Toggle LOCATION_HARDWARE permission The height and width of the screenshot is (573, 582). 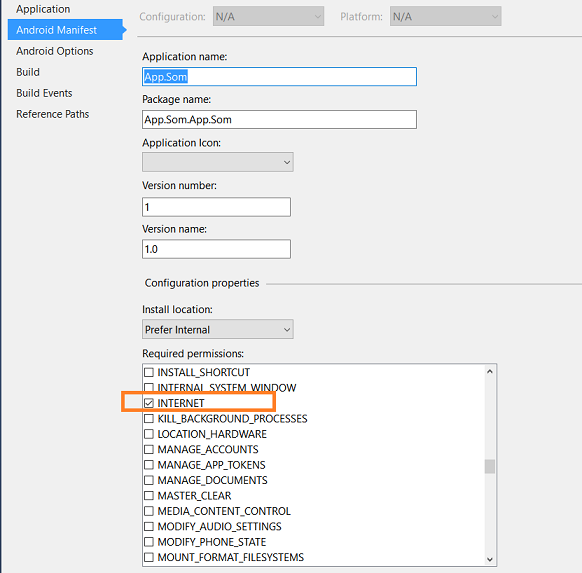coord(149,434)
